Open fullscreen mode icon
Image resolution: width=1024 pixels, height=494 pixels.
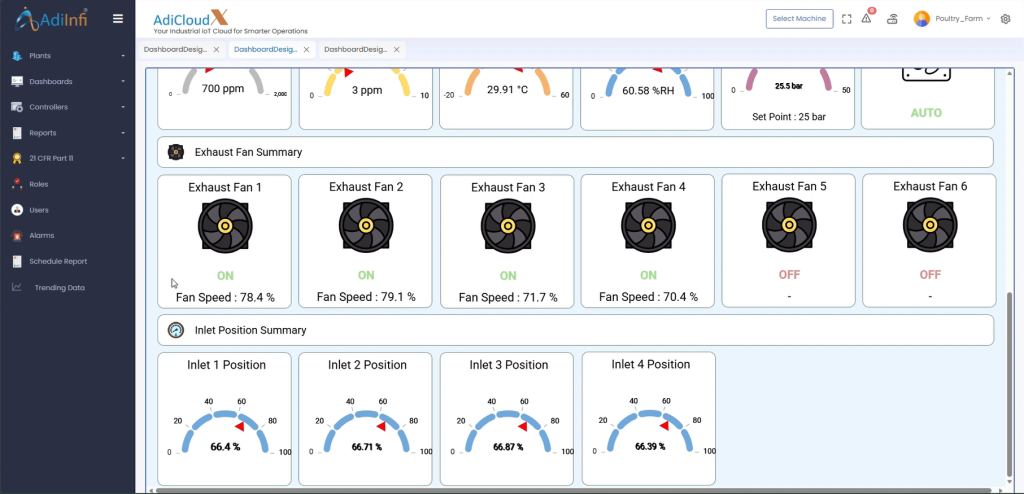pos(846,19)
